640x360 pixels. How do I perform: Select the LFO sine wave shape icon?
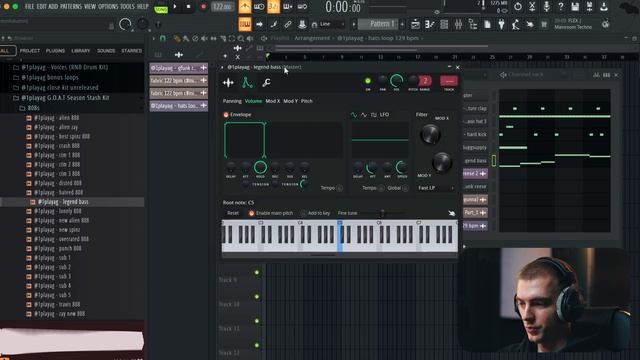tap(354, 115)
